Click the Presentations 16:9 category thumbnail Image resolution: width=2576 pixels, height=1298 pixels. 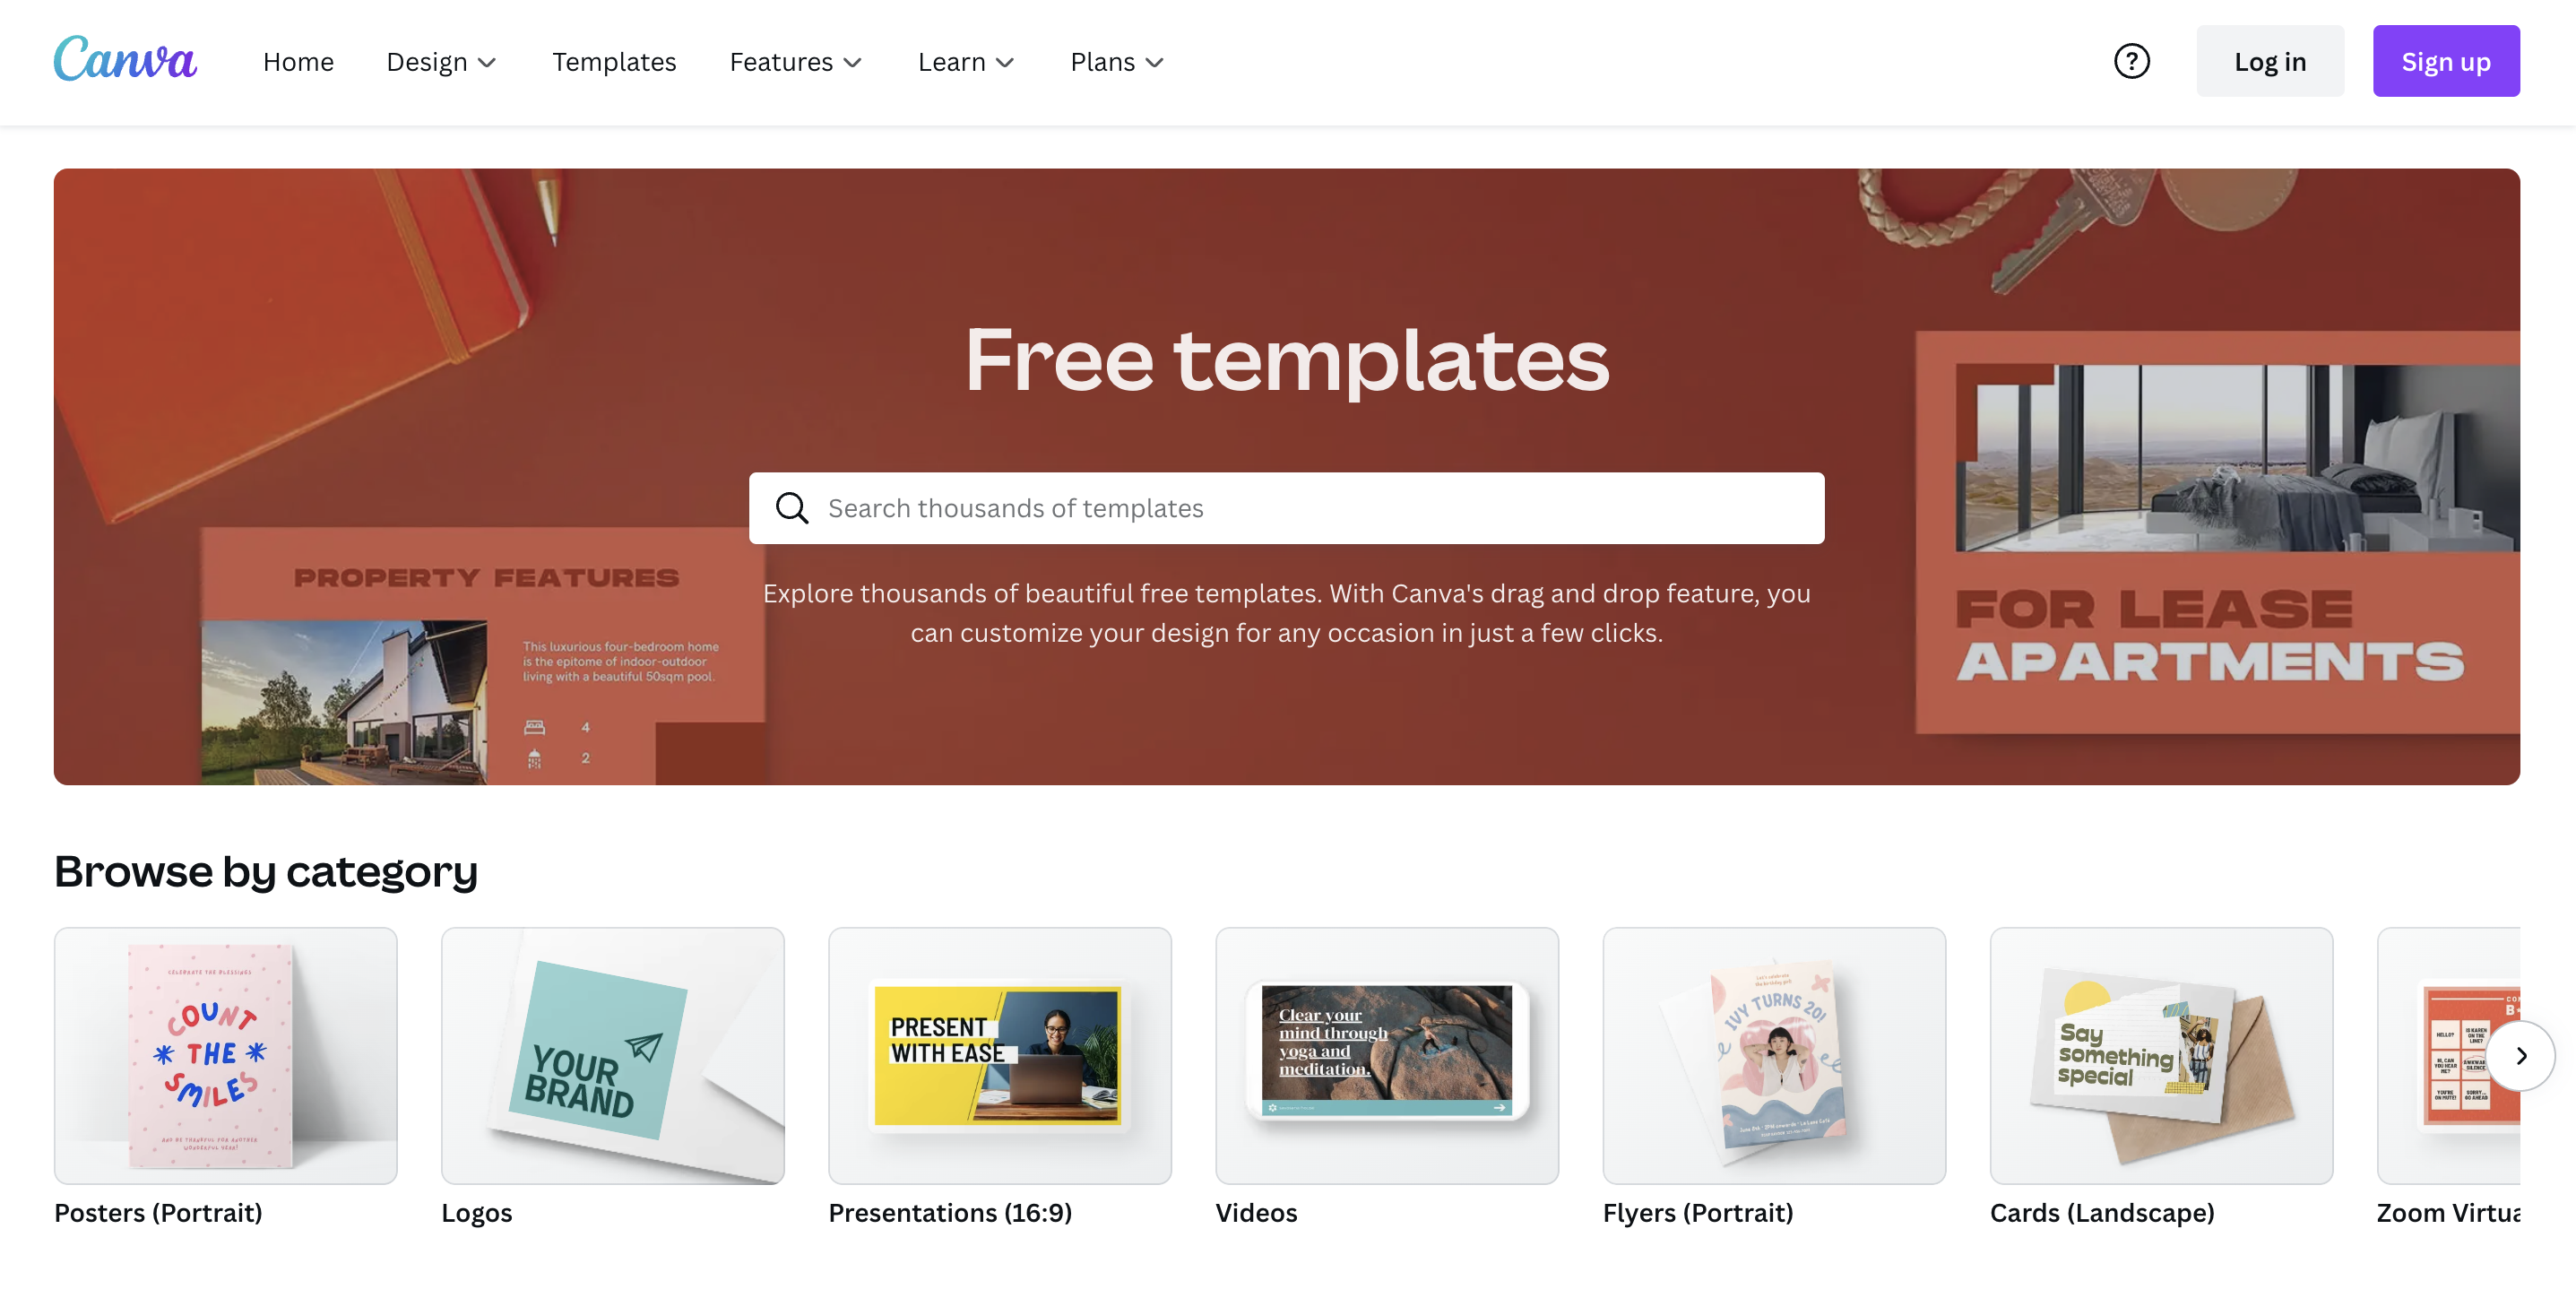(x=1001, y=1054)
